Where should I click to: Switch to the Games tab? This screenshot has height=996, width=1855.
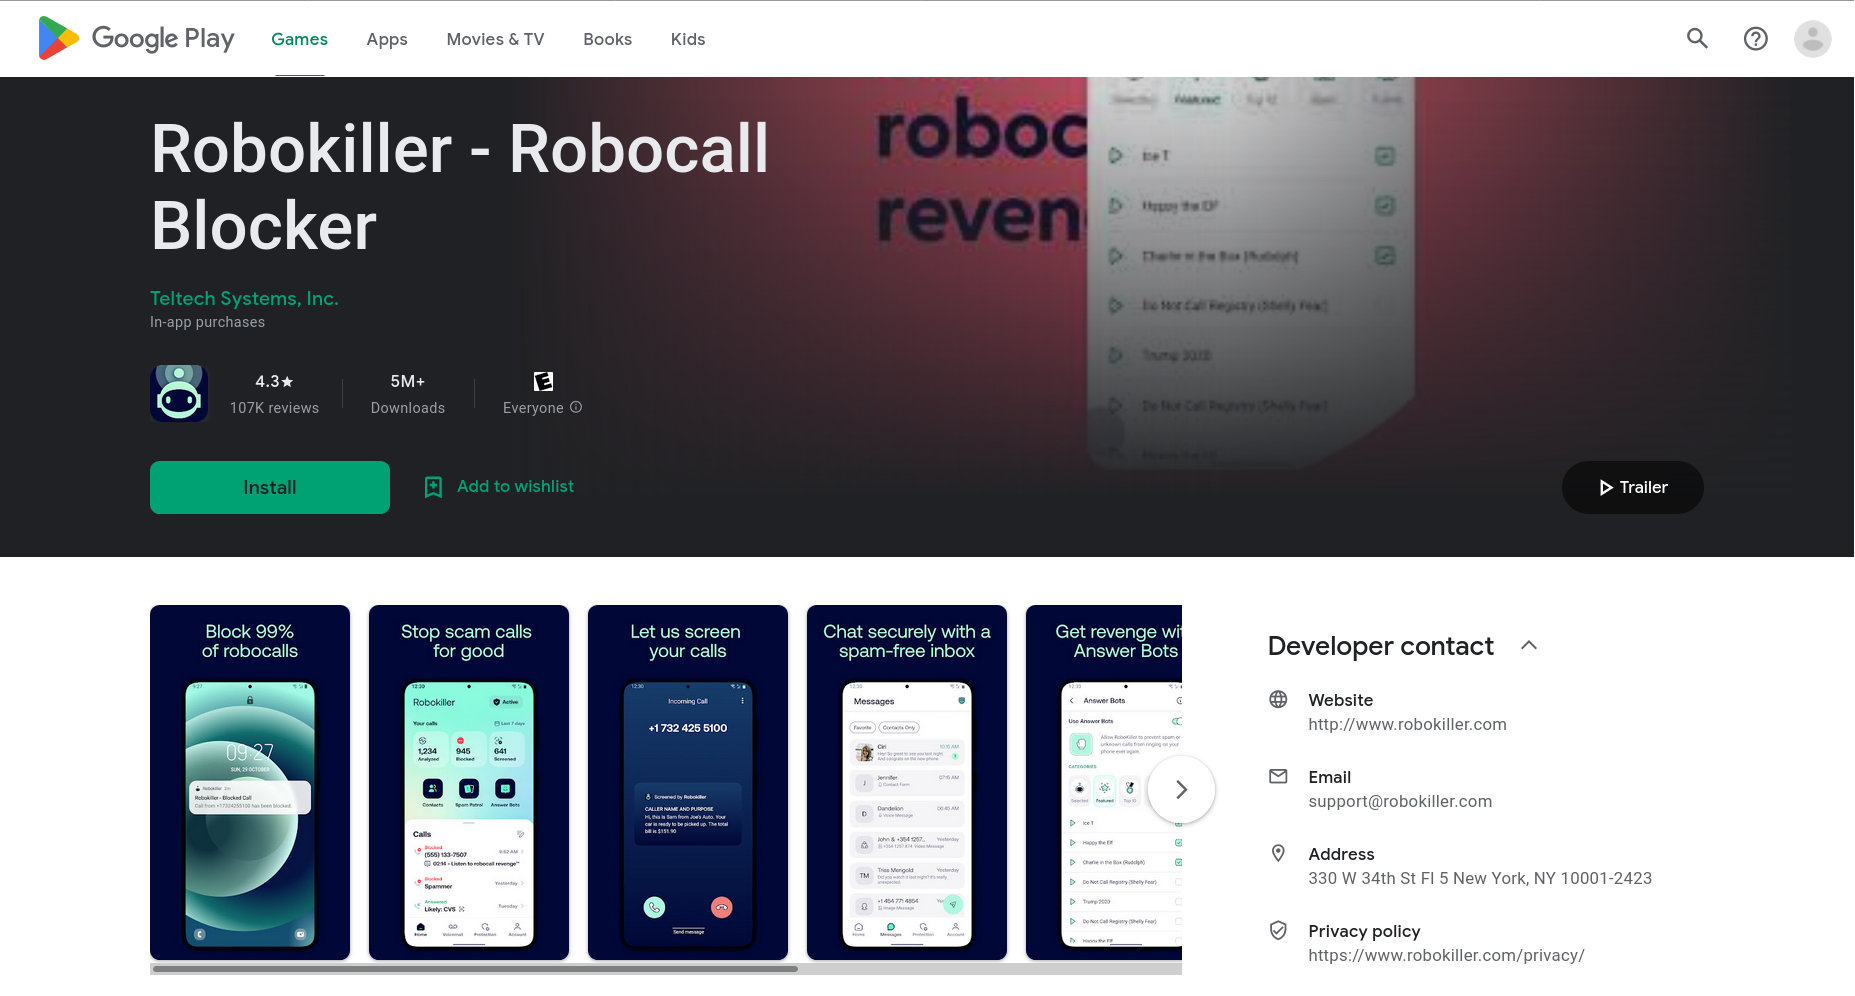[x=299, y=39]
